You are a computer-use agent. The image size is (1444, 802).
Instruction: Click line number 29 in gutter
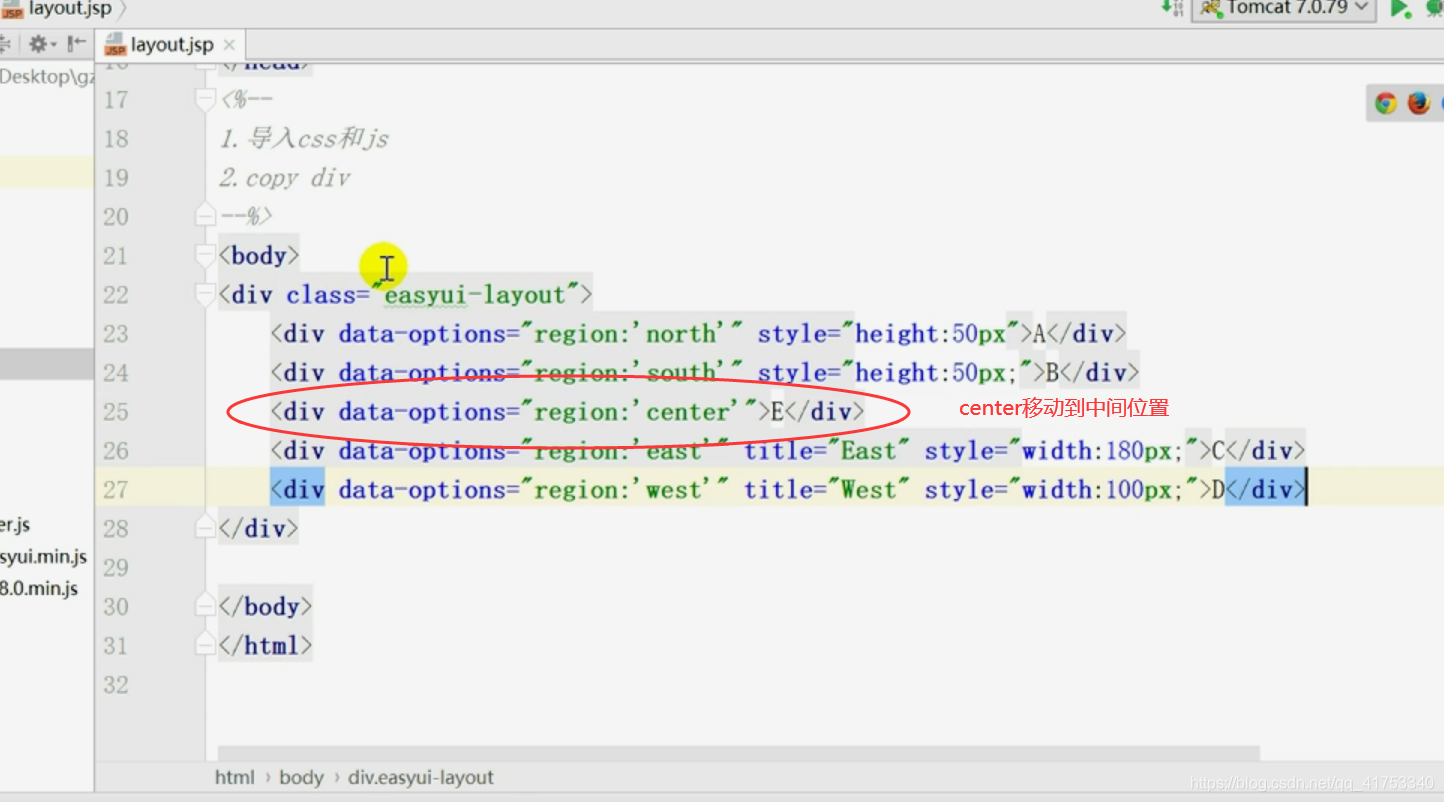pyautogui.click(x=116, y=568)
